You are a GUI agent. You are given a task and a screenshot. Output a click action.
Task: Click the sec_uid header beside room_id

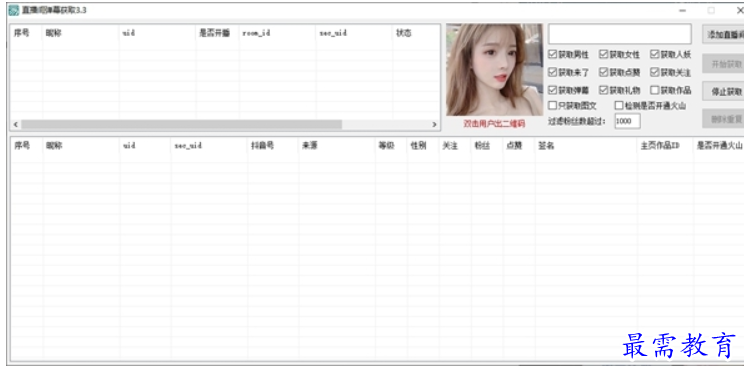coord(354,33)
